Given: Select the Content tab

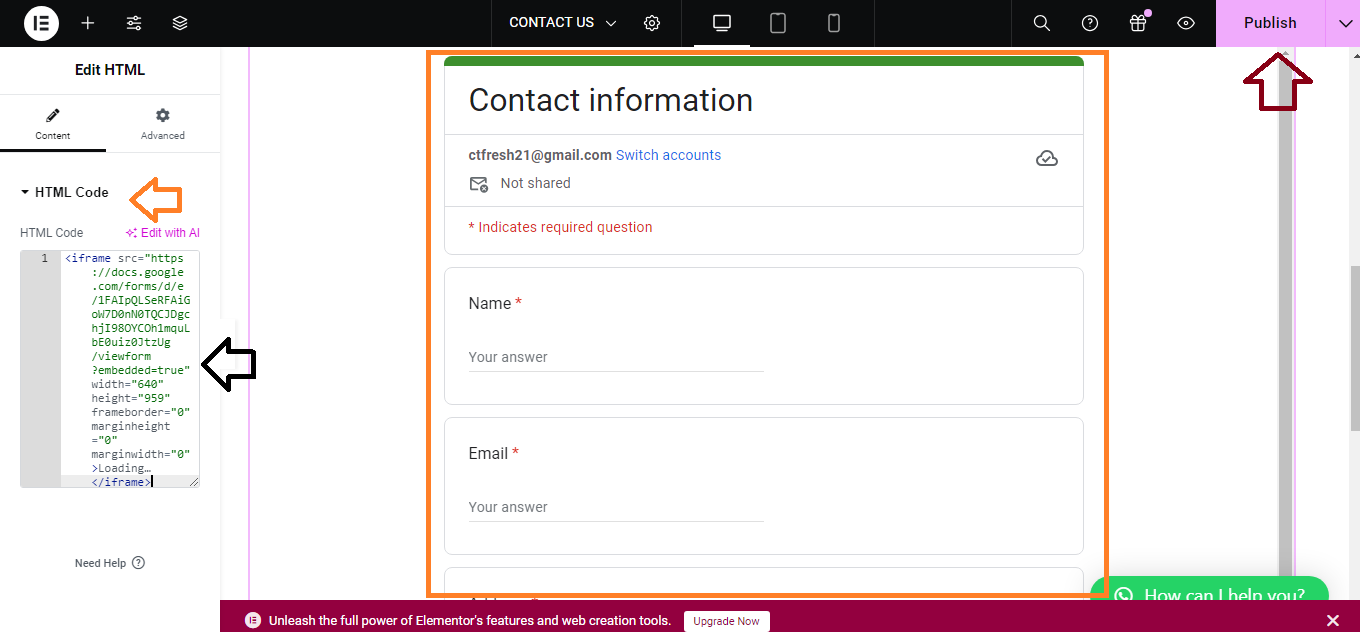Looking at the screenshot, I should point(53,124).
